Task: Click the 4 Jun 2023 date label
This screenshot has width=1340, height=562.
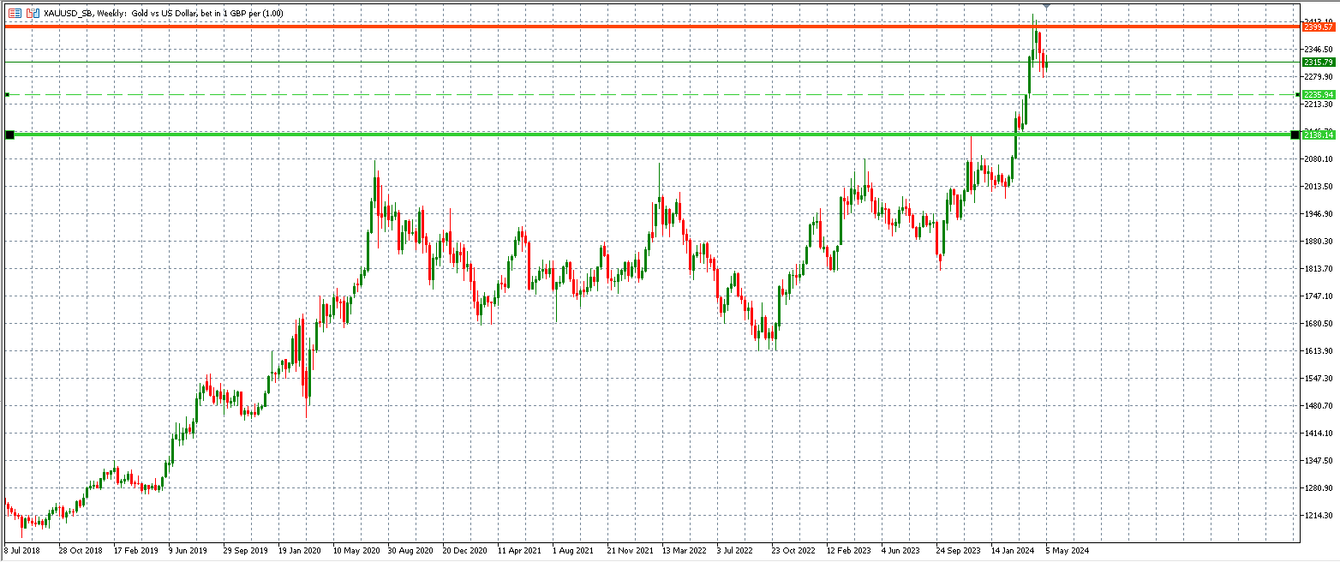Action: (x=901, y=550)
